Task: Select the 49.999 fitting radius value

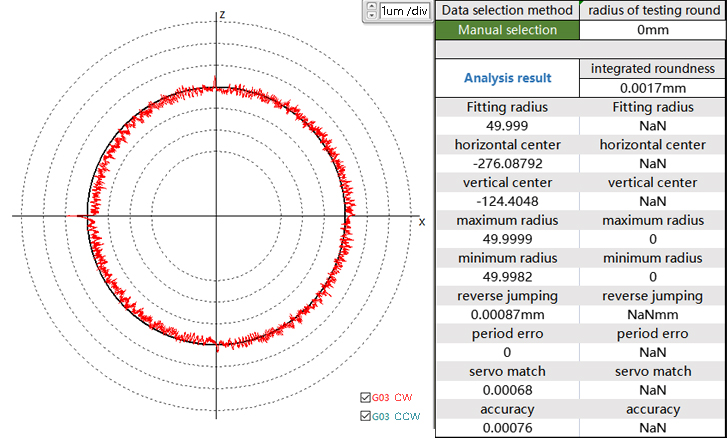Action: pos(508,126)
